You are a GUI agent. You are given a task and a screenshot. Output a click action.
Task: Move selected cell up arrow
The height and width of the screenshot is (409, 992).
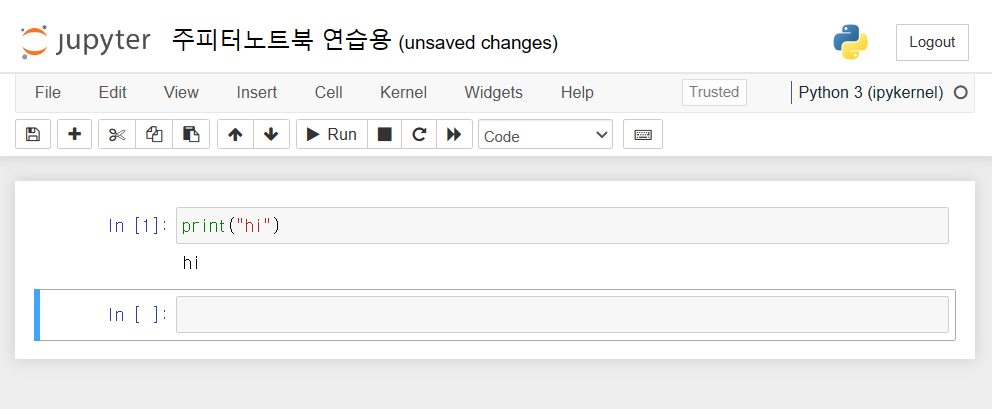pos(235,134)
